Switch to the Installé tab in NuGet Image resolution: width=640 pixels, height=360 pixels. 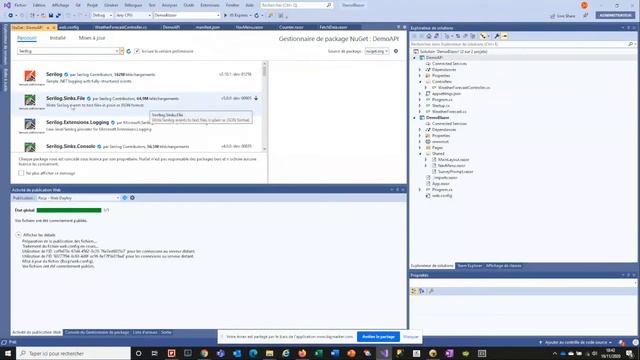(x=58, y=38)
